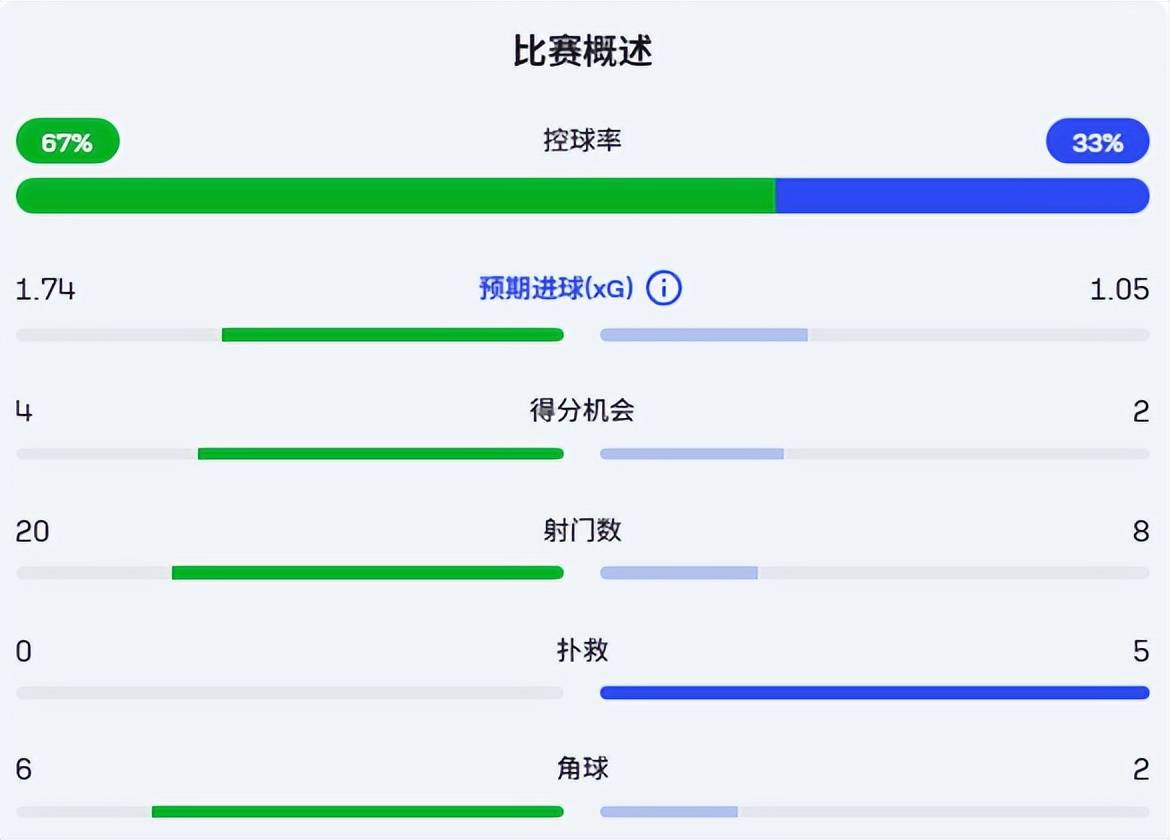Click the home team's corners value 6
This screenshot has width=1170, height=840.
(25, 770)
